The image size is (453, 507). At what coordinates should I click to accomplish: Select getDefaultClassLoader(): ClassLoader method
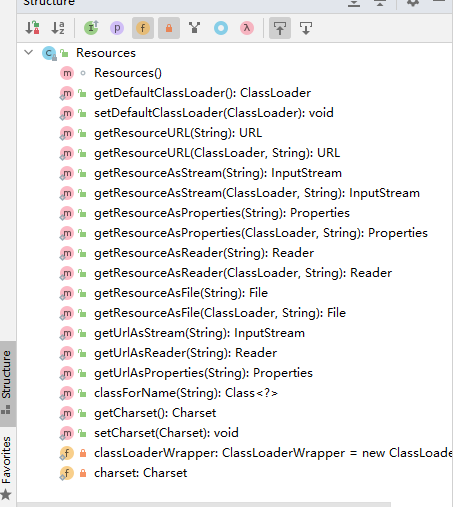[x=202, y=93]
